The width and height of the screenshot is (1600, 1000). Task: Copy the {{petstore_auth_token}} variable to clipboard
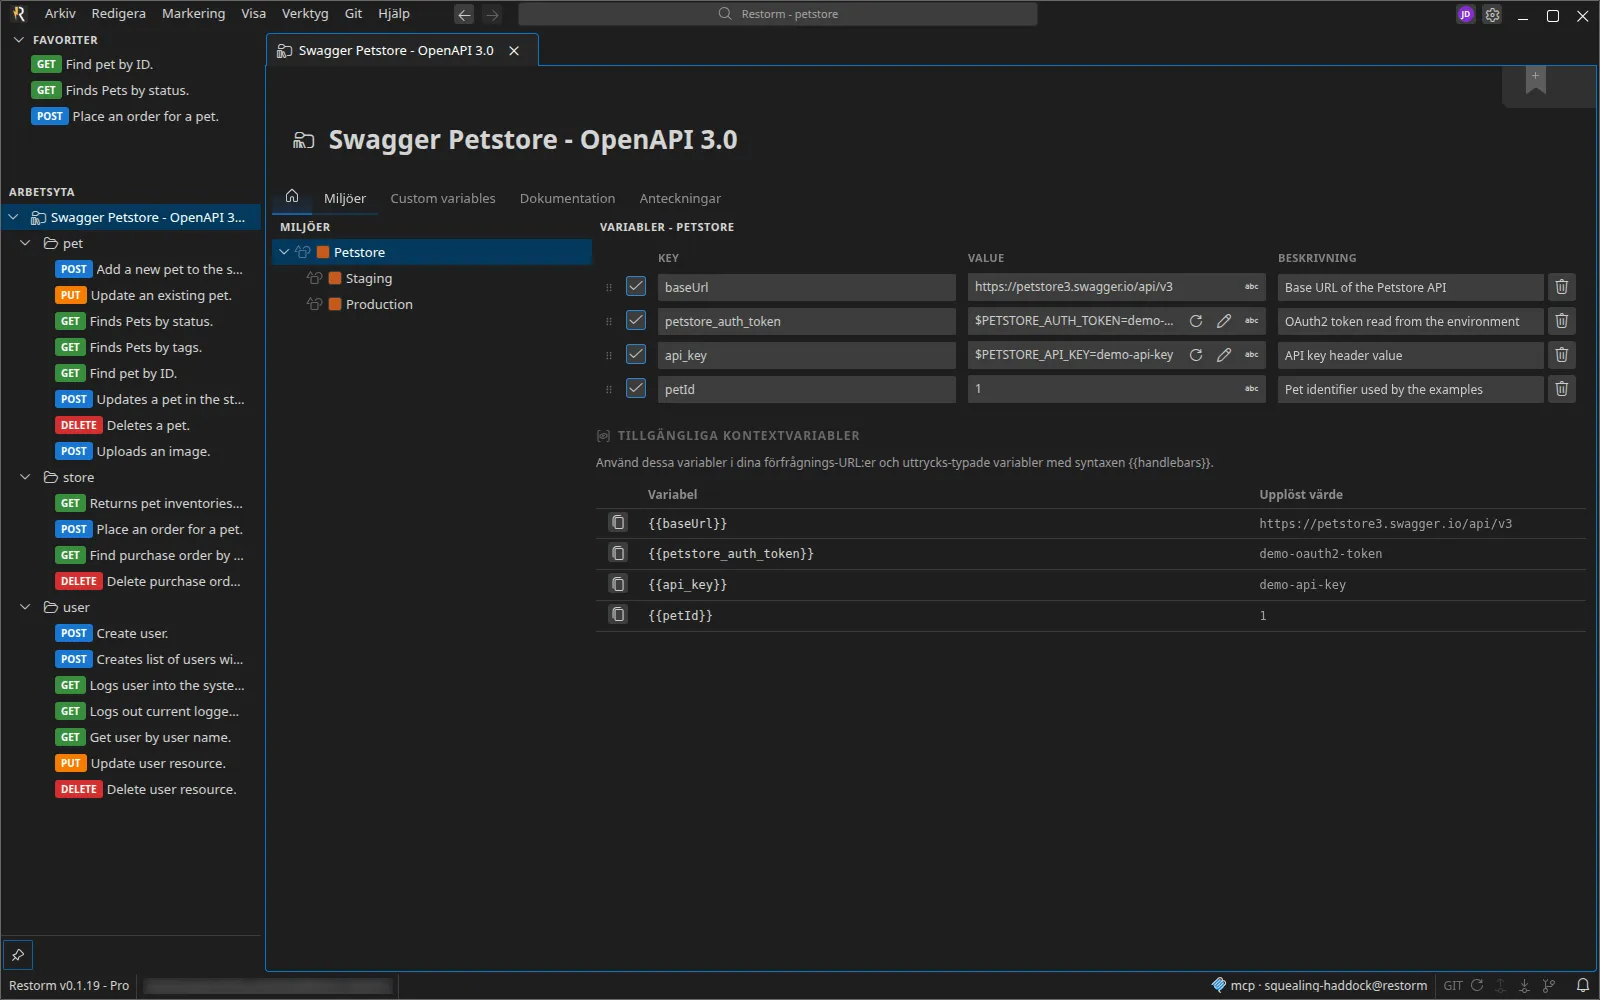pyautogui.click(x=618, y=553)
